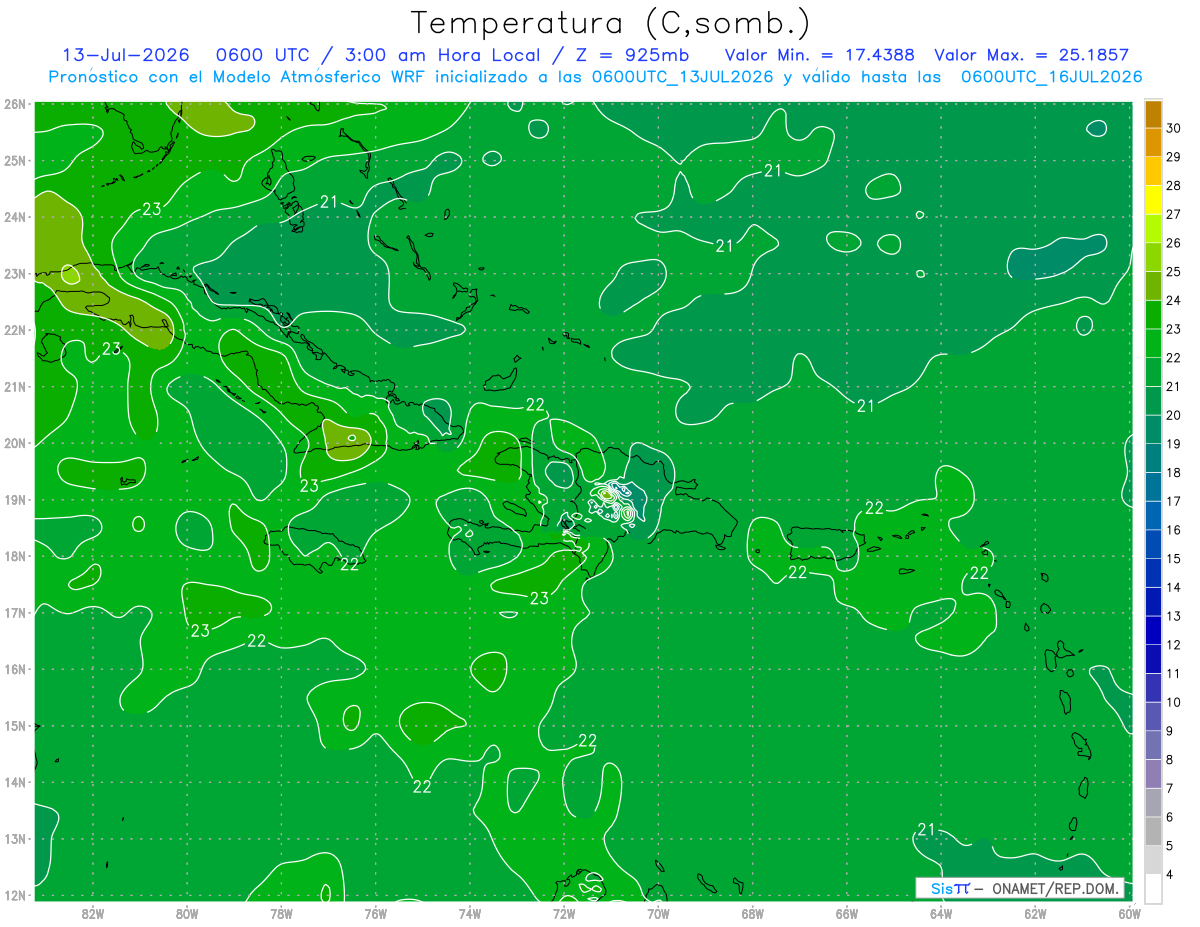Click the '80W' longitude axis label
This screenshot has height=927, width=1200.
click(x=187, y=912)
